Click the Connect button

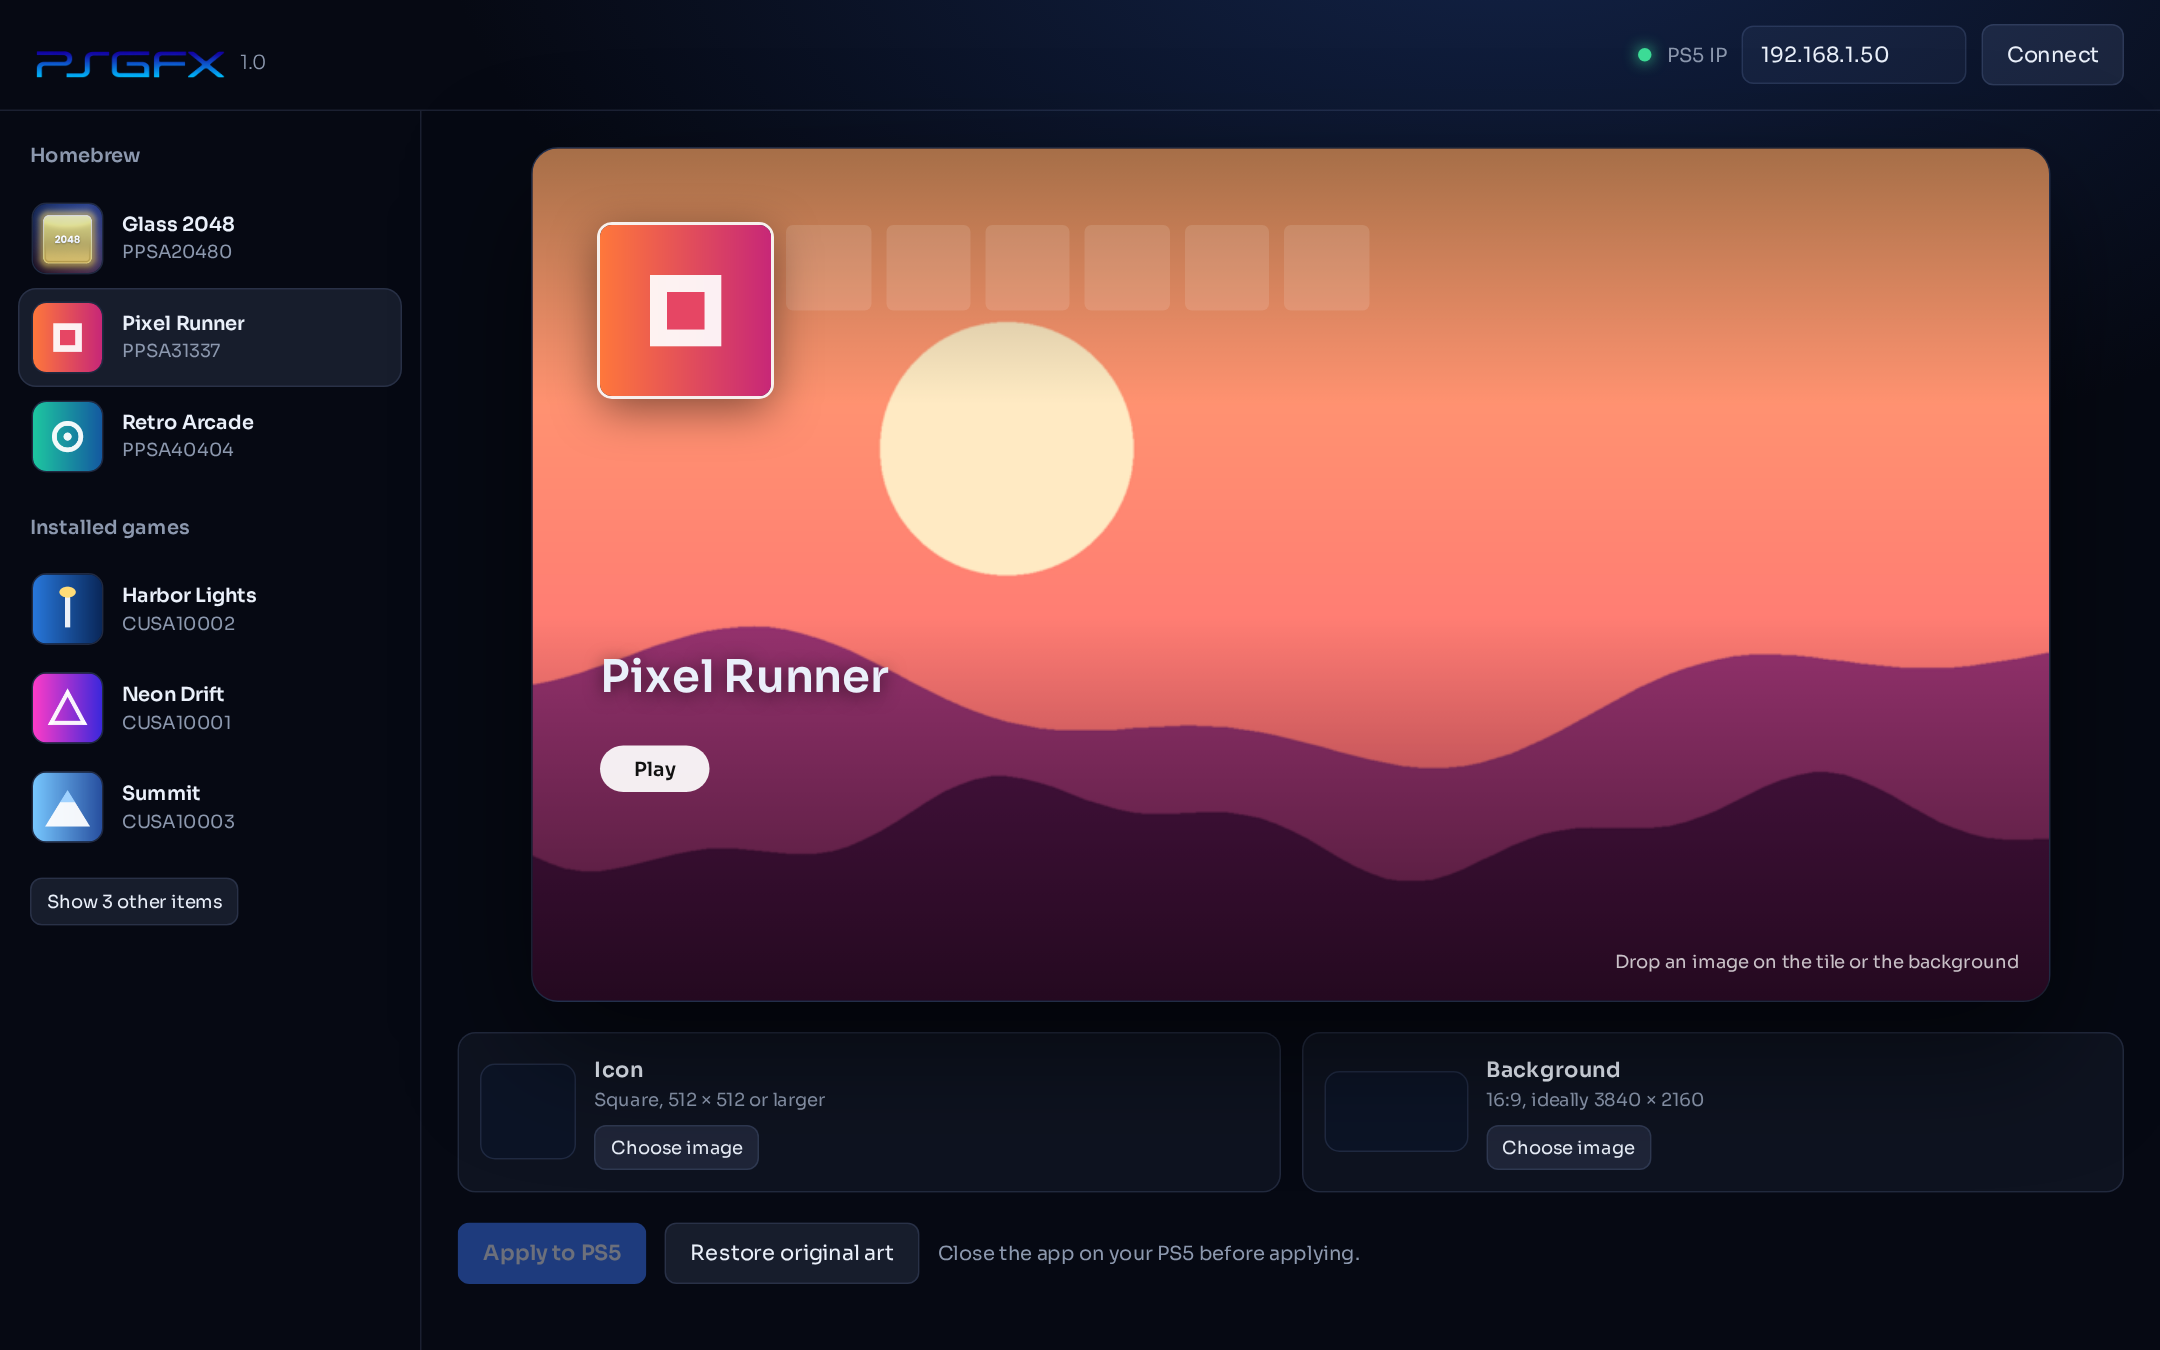coord(2052,55)
